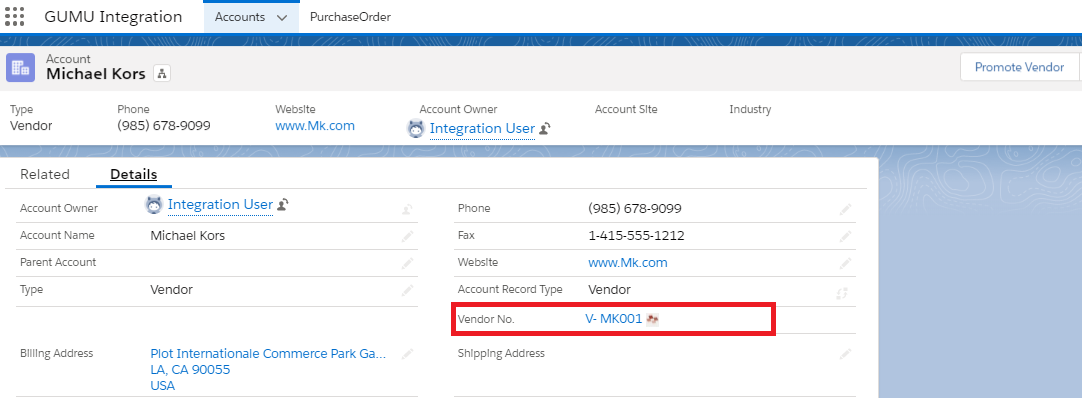Click the GUMU Integration app name
The image size is (1082, 403).
[113, 17]
